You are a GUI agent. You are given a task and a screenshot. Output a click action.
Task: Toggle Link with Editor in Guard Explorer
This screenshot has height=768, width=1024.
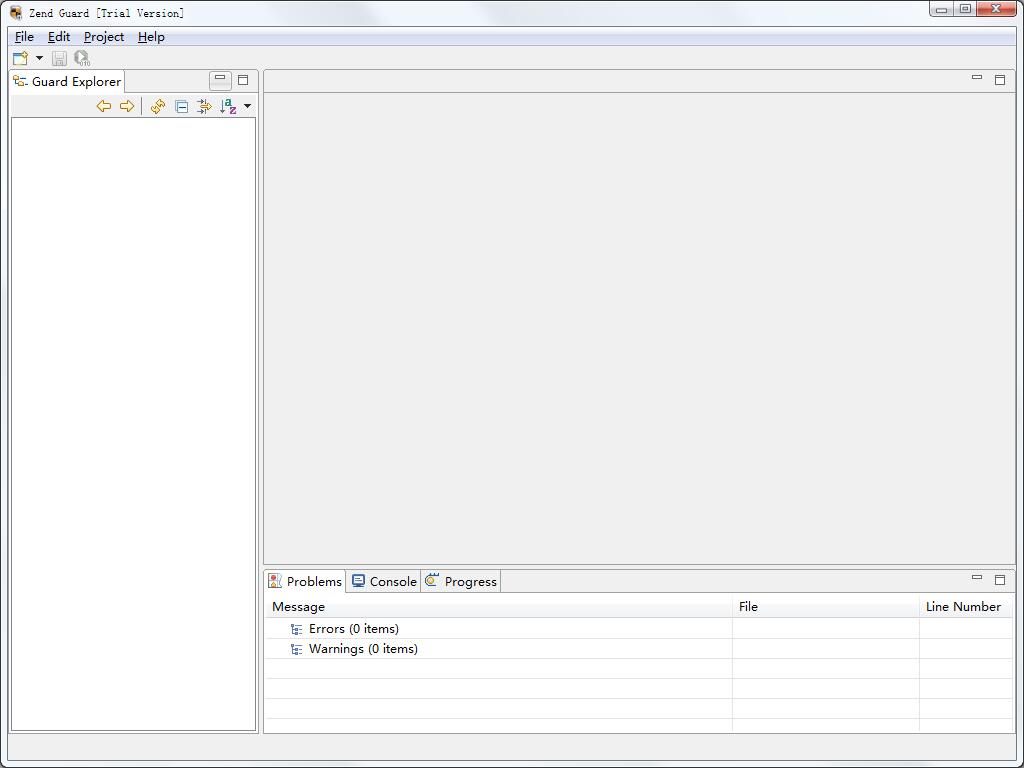[204, 106]
